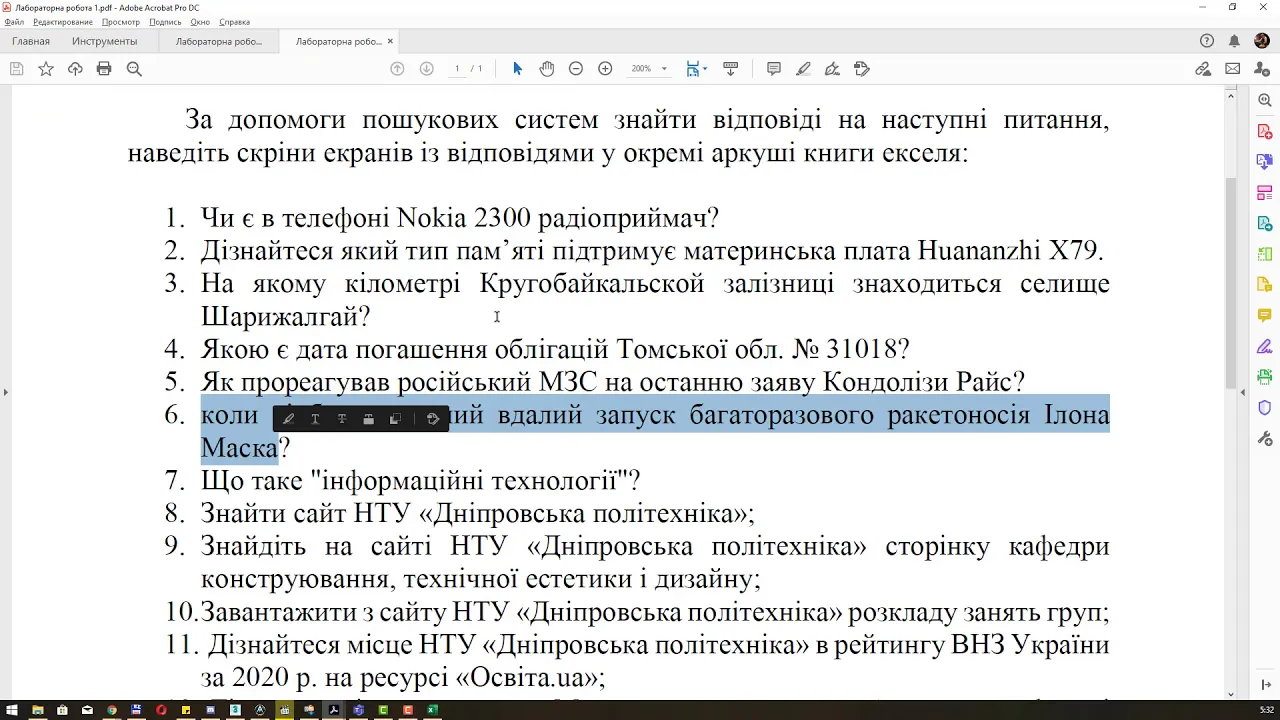The image size is (1280, 720).
Task: Edit text and images in floating toolbar
Action: [433, 419]
